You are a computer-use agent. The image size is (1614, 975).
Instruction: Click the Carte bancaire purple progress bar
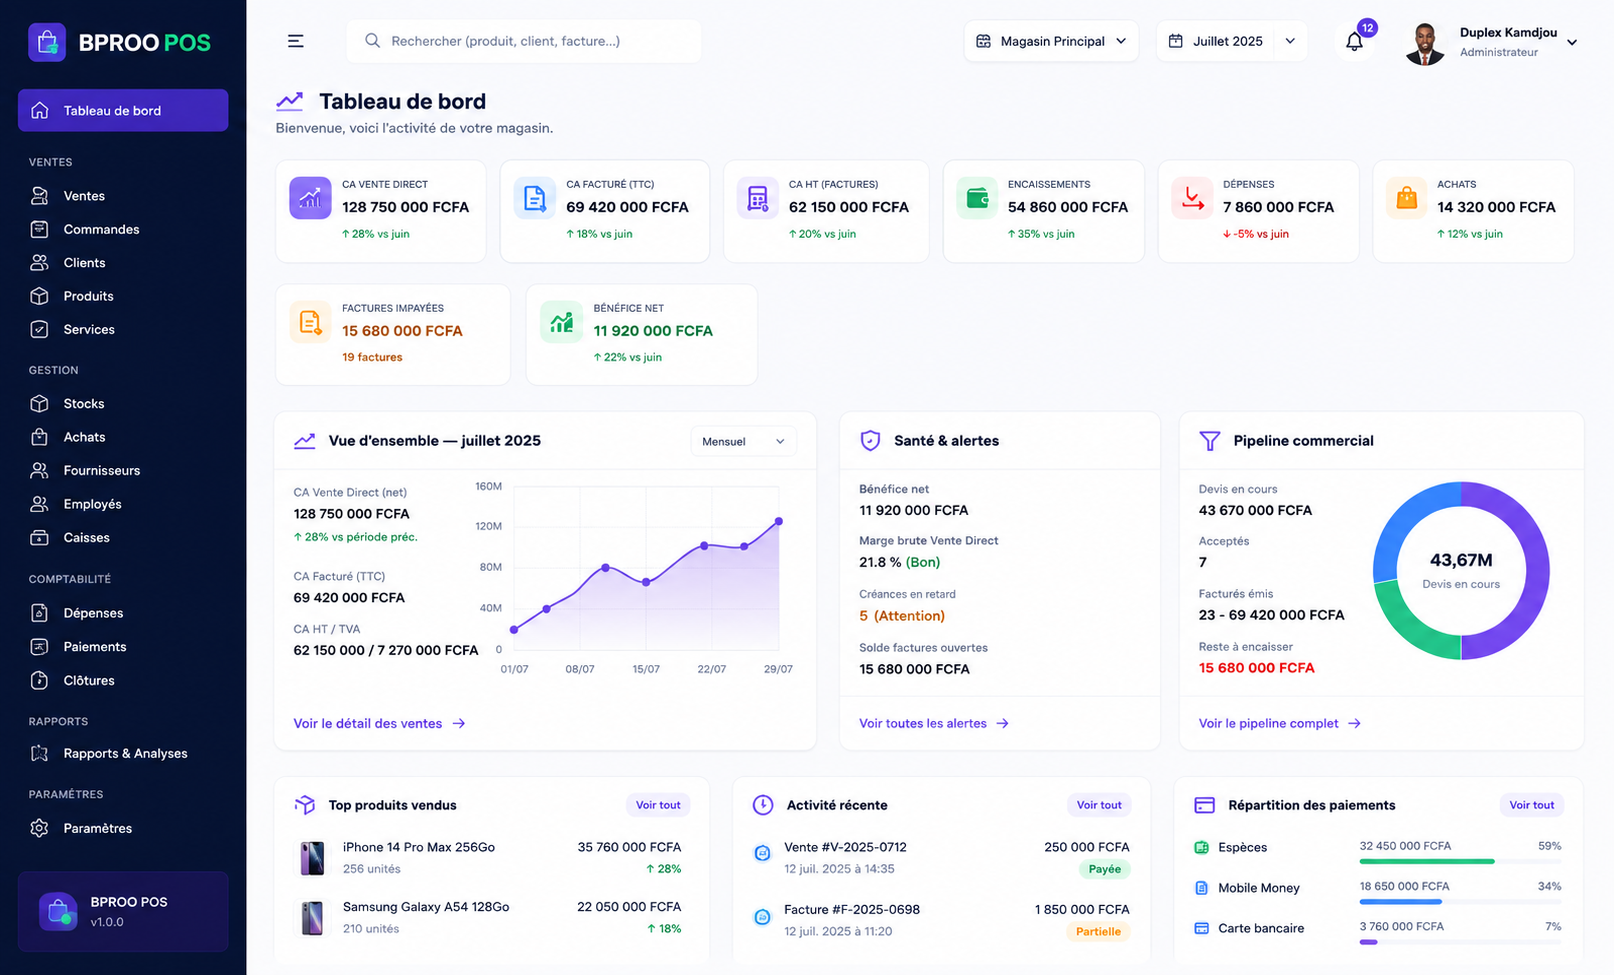[1368, 942]
